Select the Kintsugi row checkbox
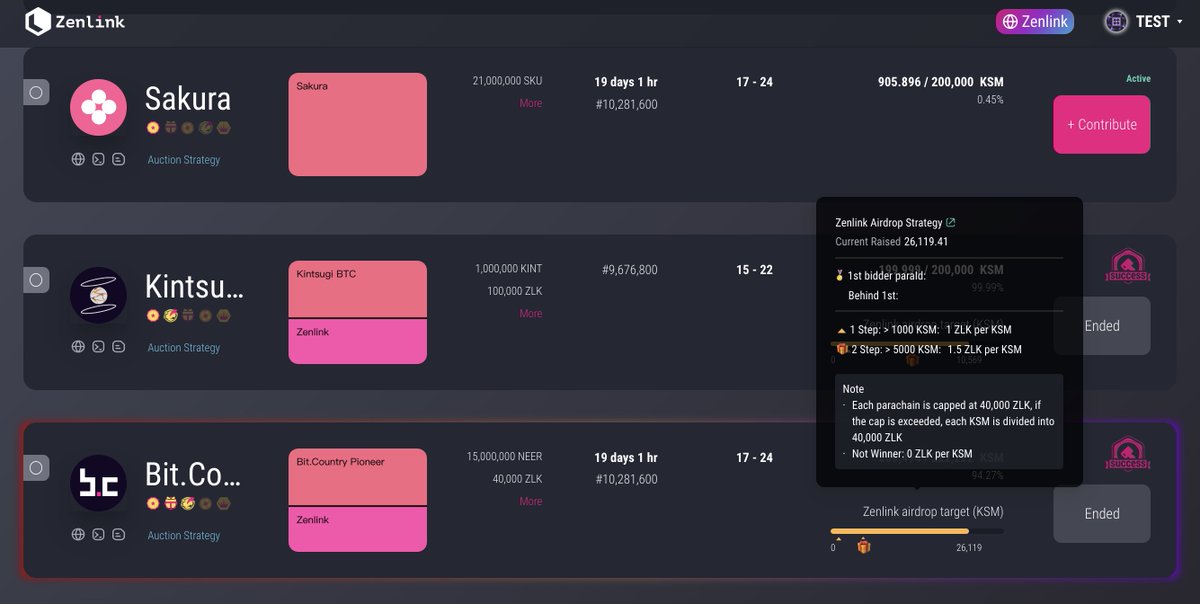The width and height of the screenshot is (1200, 604). (x=36, y=280)
